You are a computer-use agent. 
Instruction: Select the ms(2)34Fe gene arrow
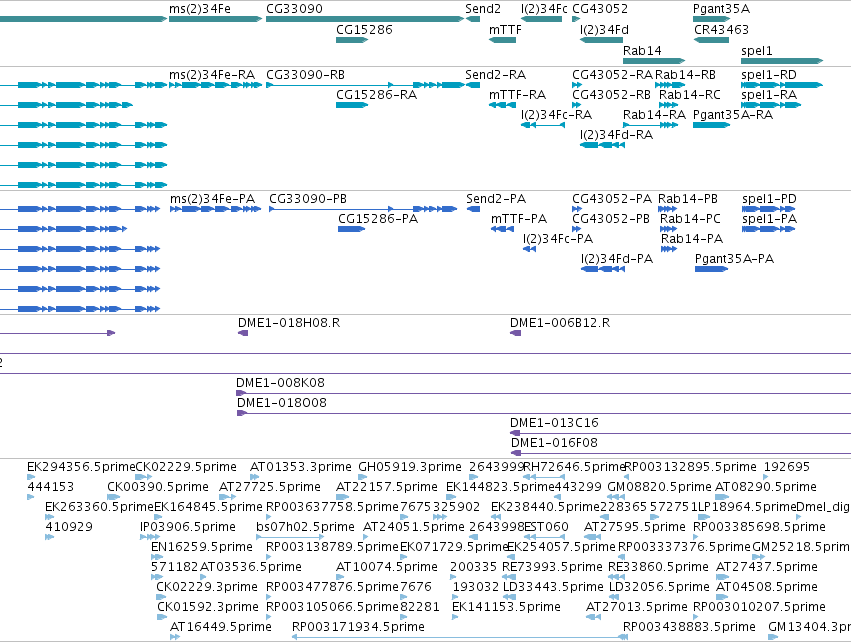215,19
